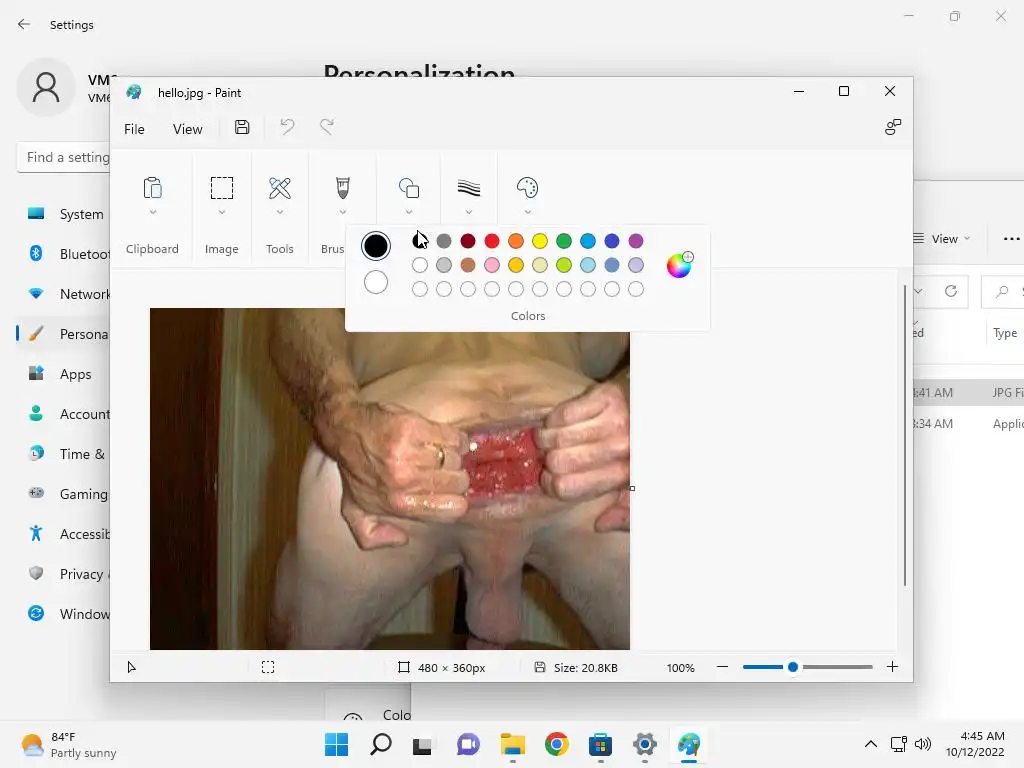Open the View dropdown in File Explorer
The image size is (1024, 768).
942,238
